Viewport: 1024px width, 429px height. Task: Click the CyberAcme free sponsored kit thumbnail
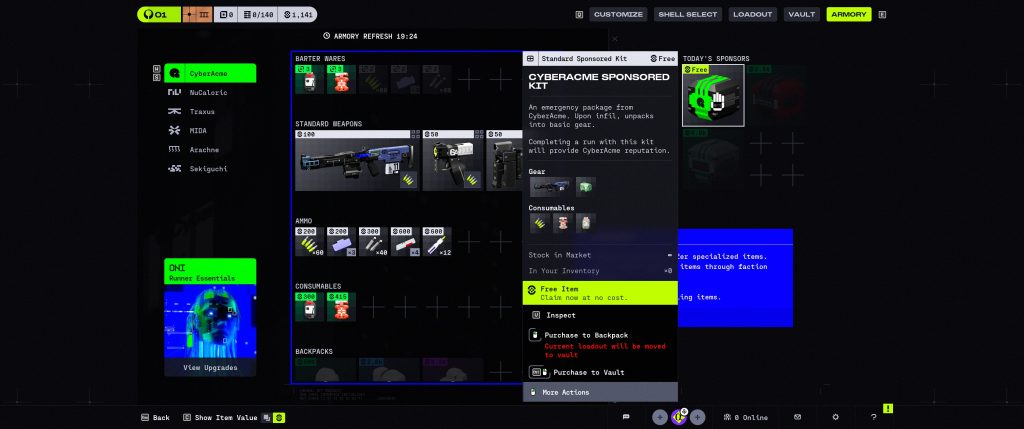(713, 100)
